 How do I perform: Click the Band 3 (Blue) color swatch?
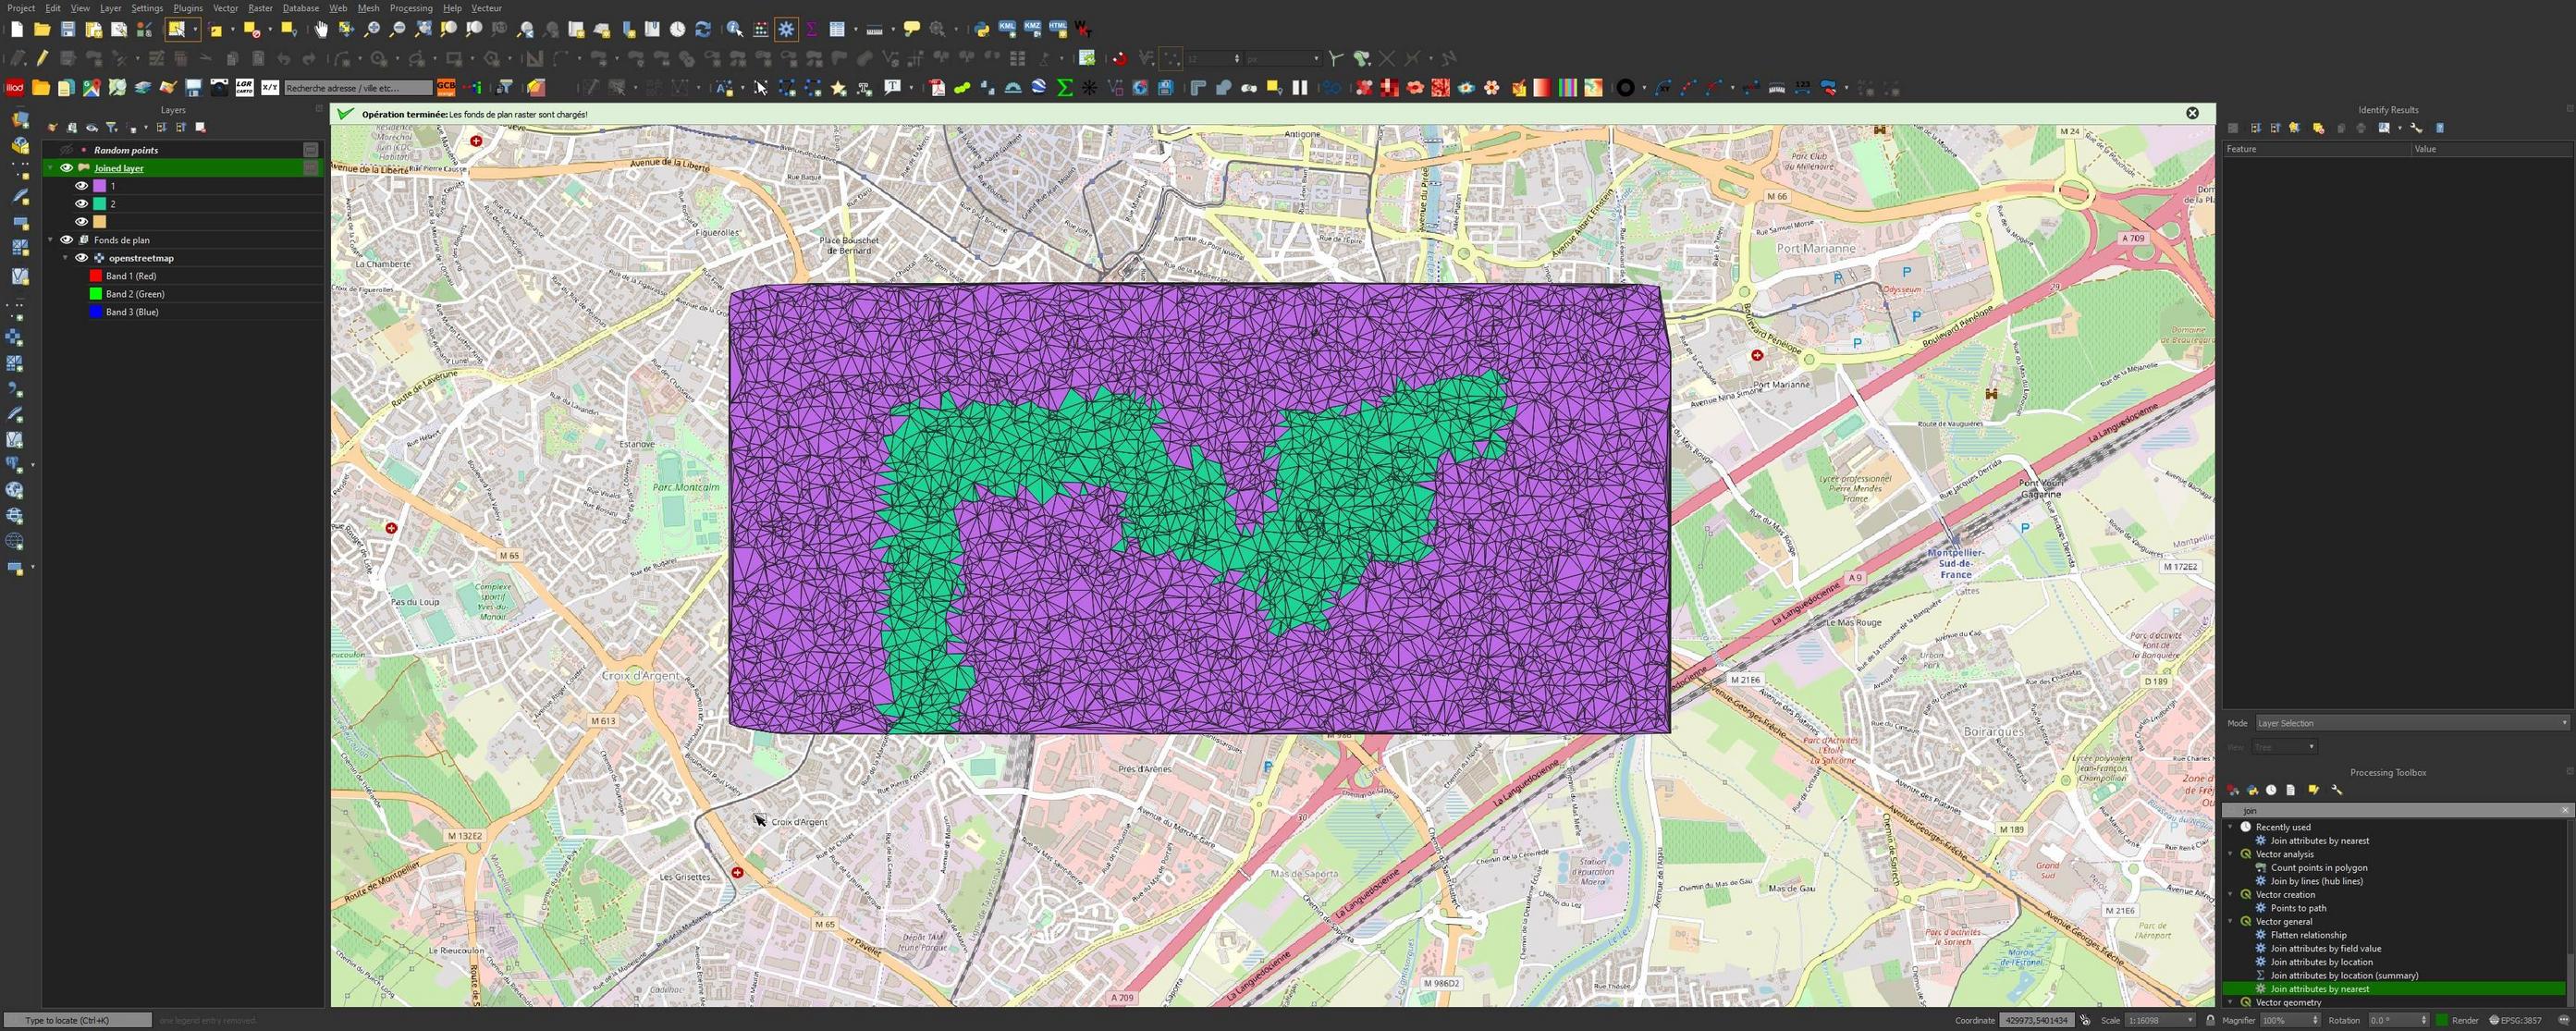coord(96,312)
